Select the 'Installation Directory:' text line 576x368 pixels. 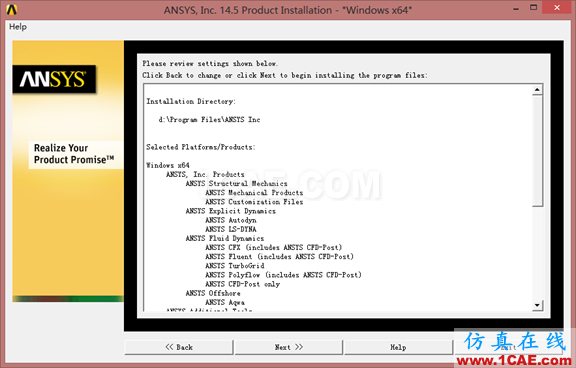pos(191,101)
